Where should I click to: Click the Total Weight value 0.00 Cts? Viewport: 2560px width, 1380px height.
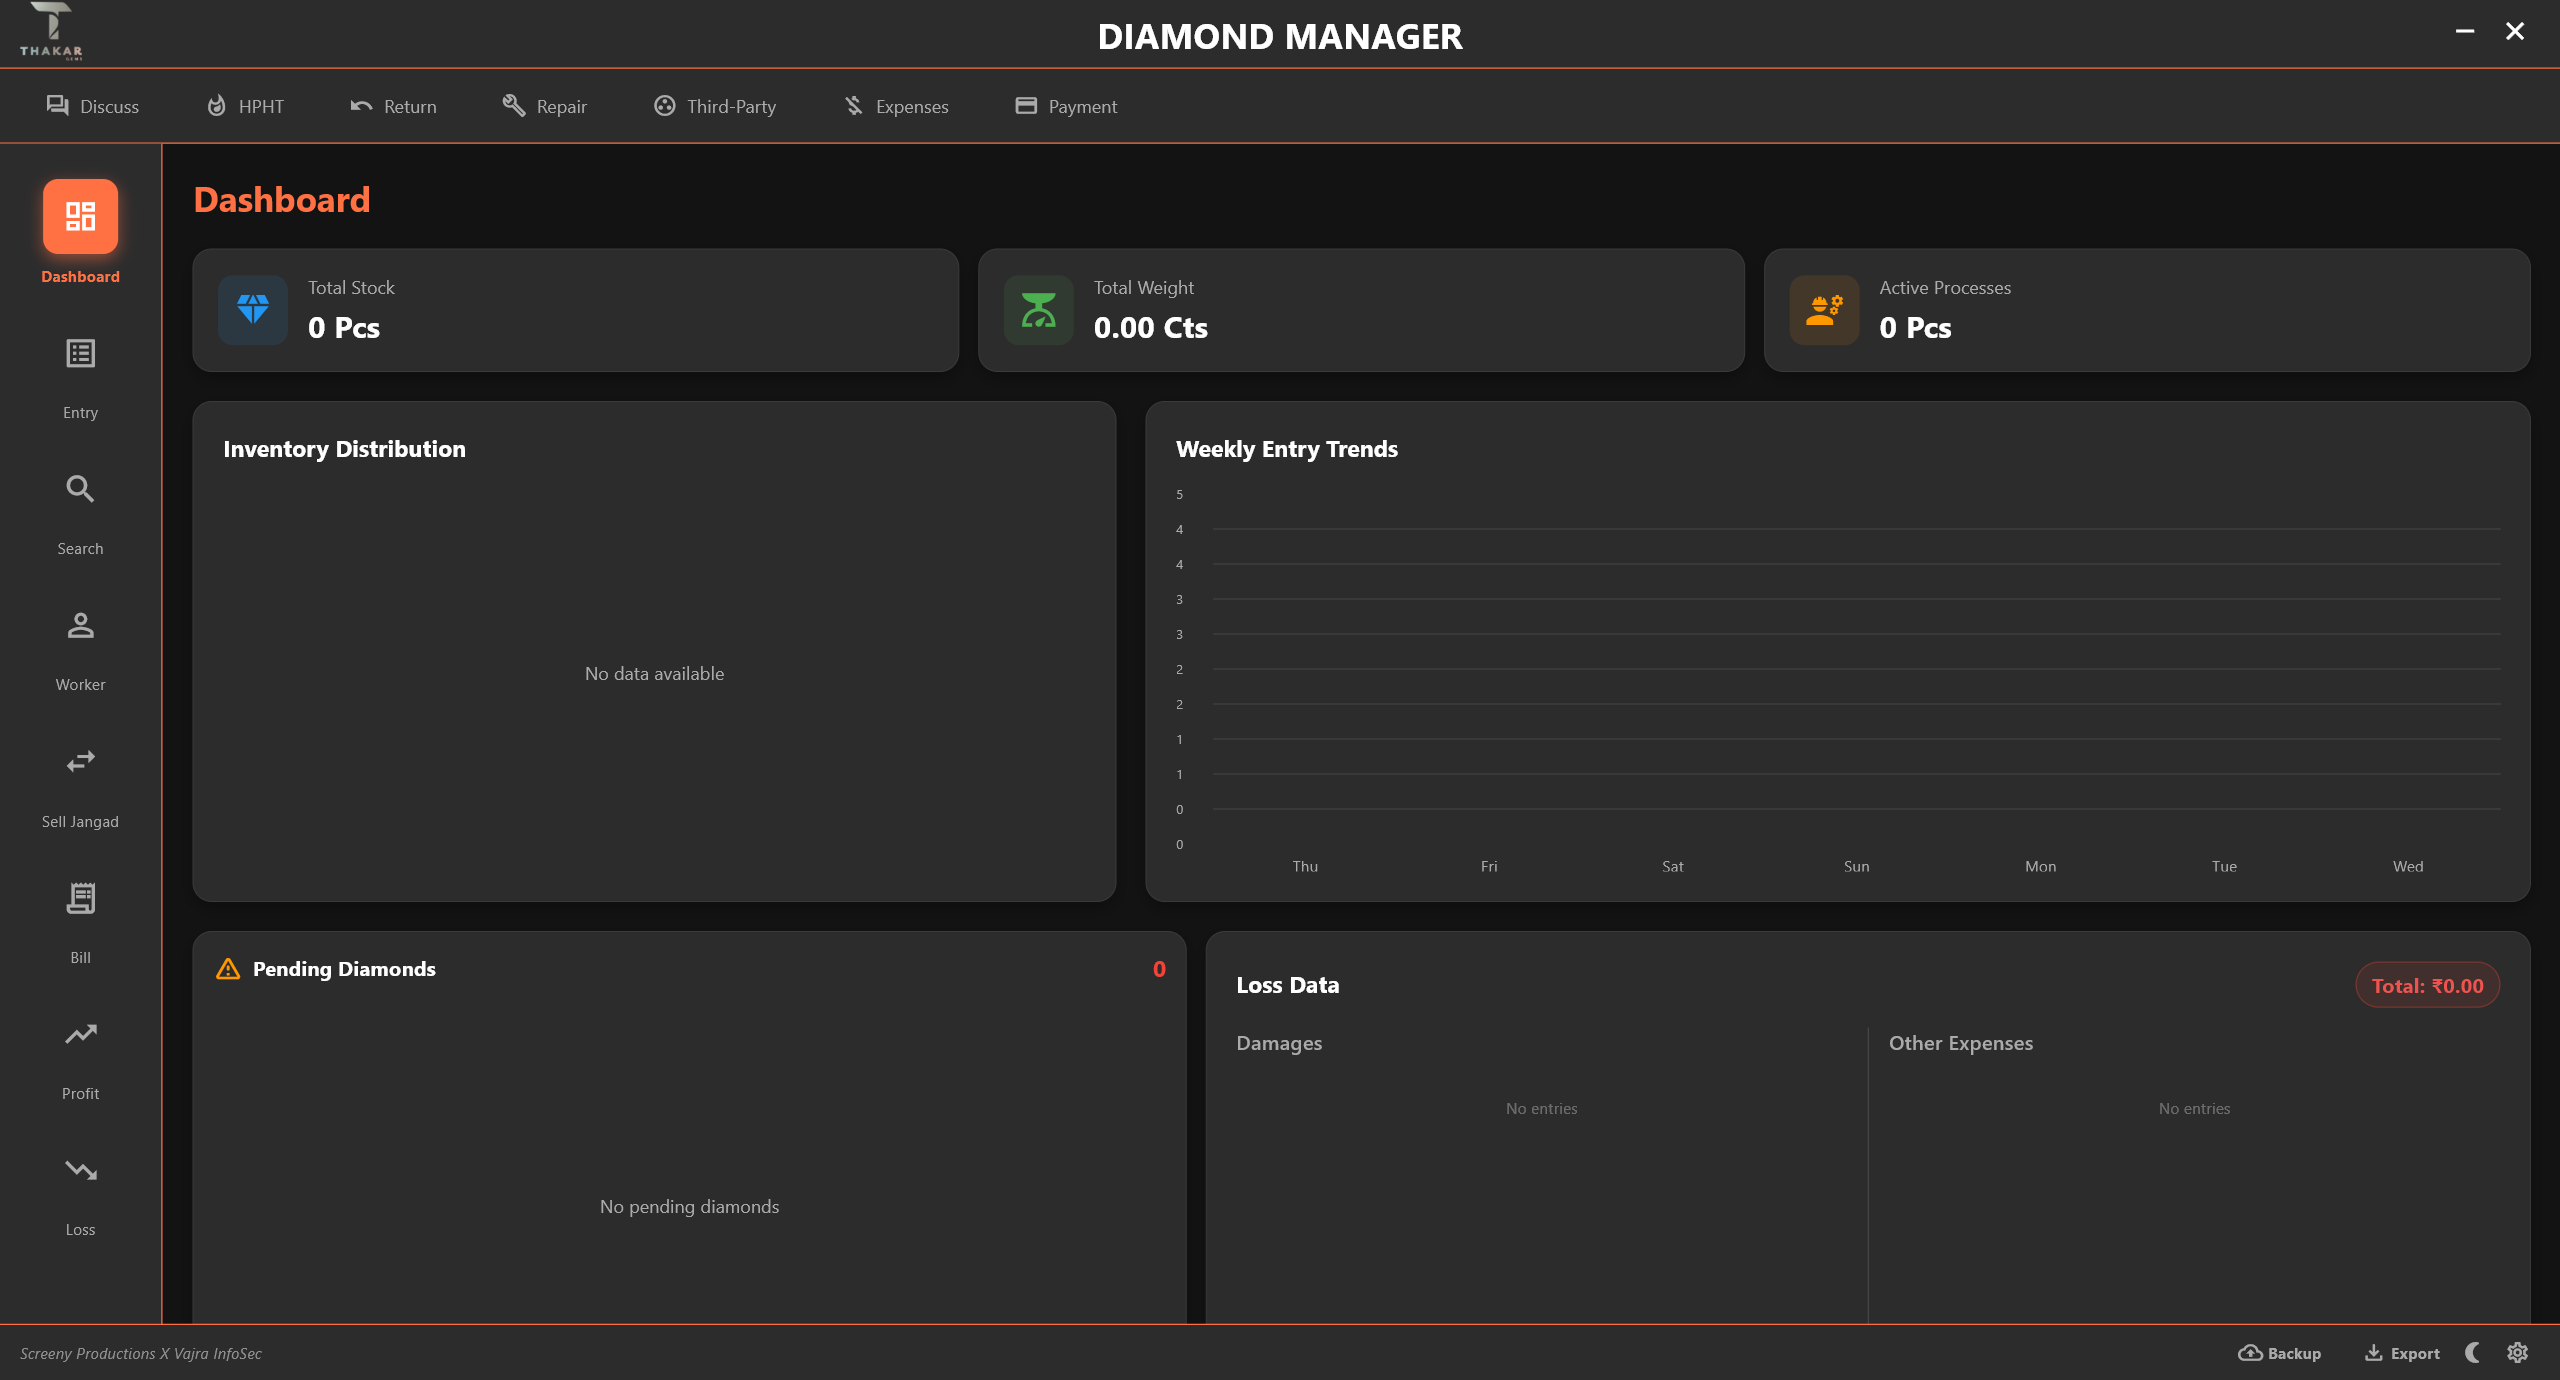tap(1151, 328)
